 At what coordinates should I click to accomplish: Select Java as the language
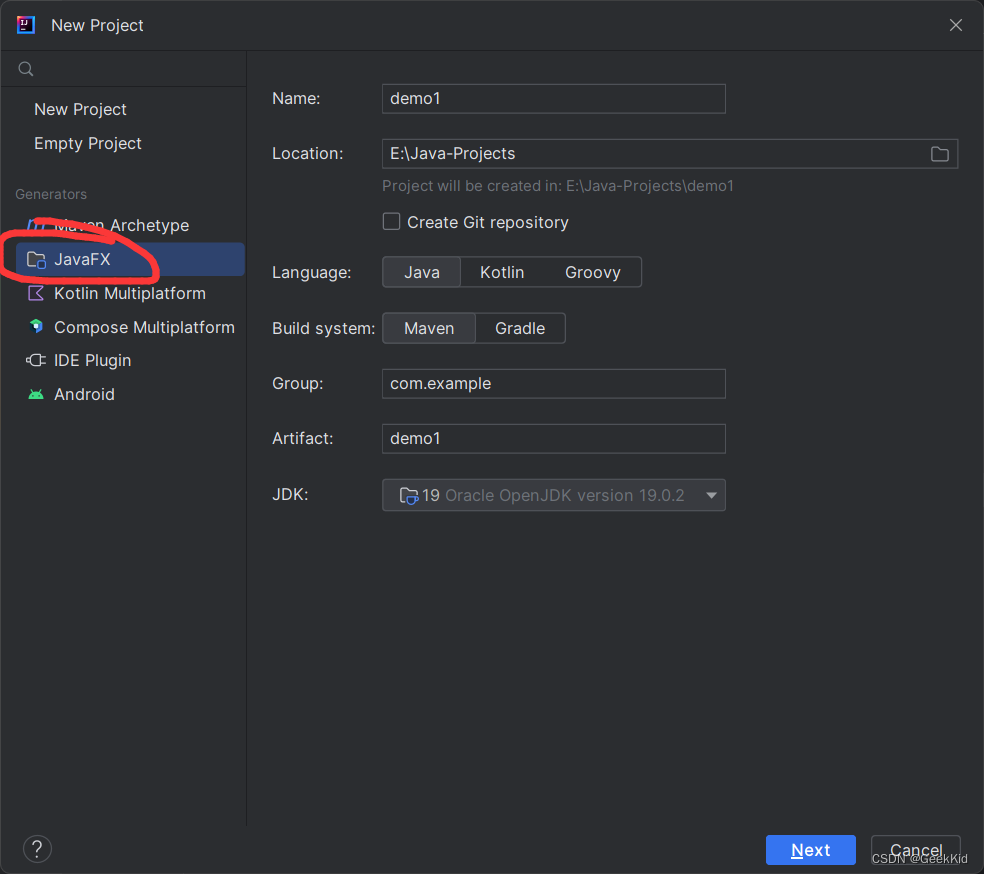[422, 272]
